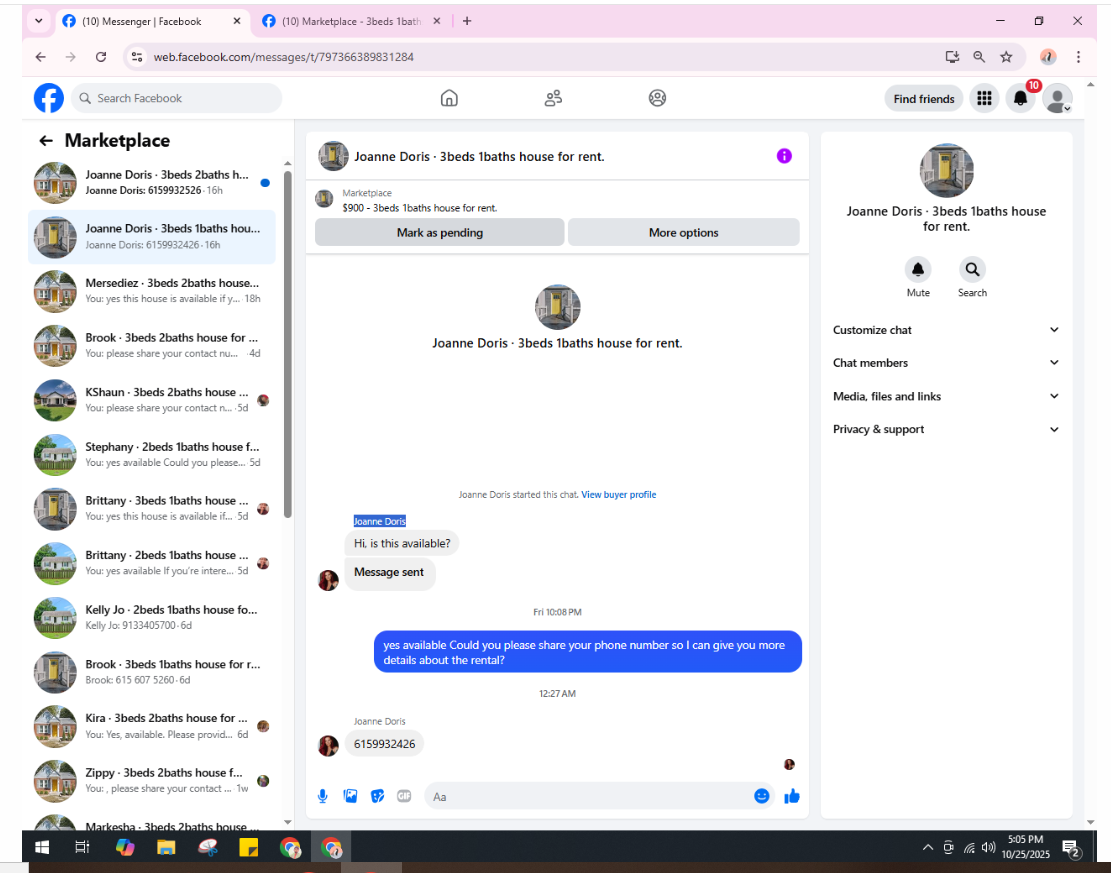Open Brook chat showing 615 607 5260

[152, 672]
